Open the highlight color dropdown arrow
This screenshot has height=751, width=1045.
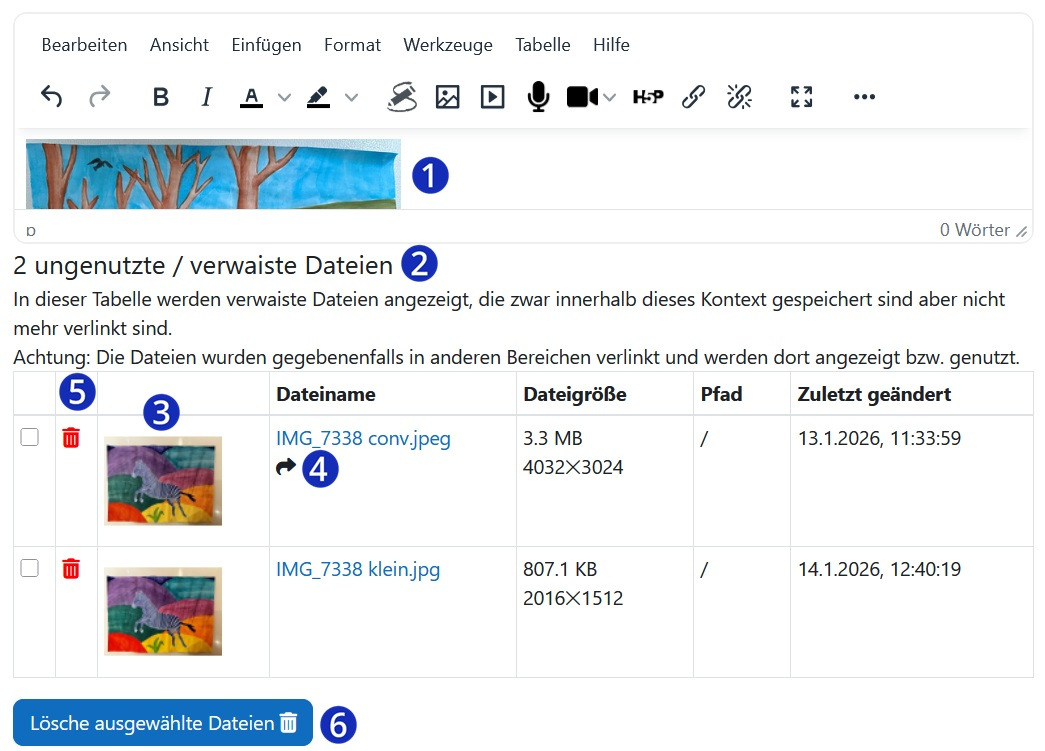tap(352, 96)
